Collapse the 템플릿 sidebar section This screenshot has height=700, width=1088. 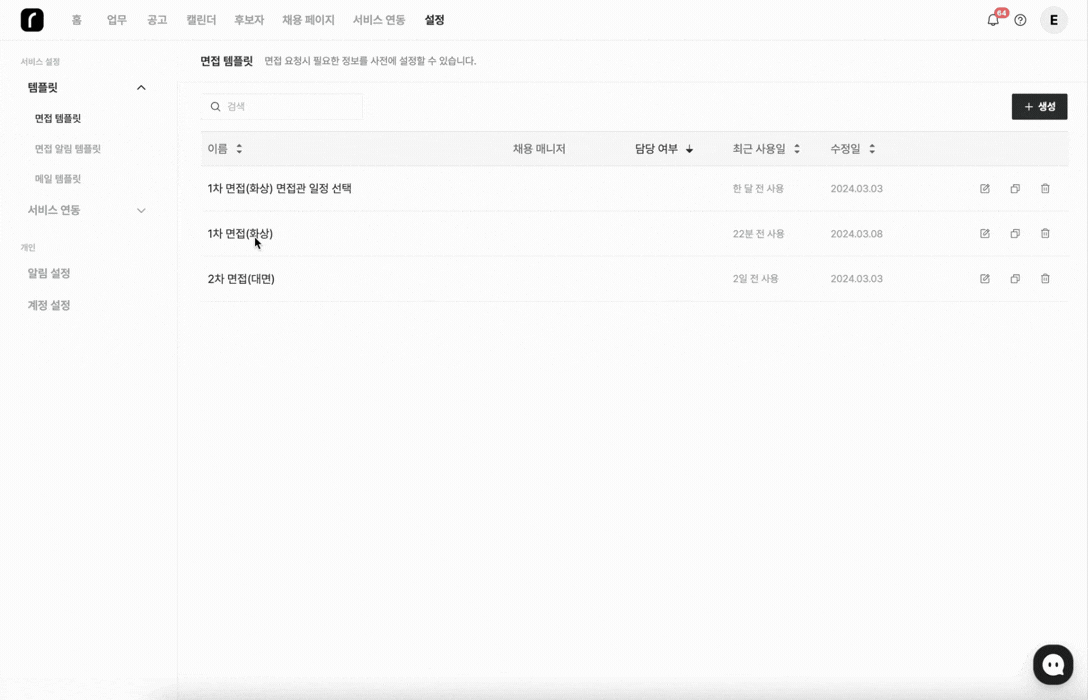(x=141, y=88)
